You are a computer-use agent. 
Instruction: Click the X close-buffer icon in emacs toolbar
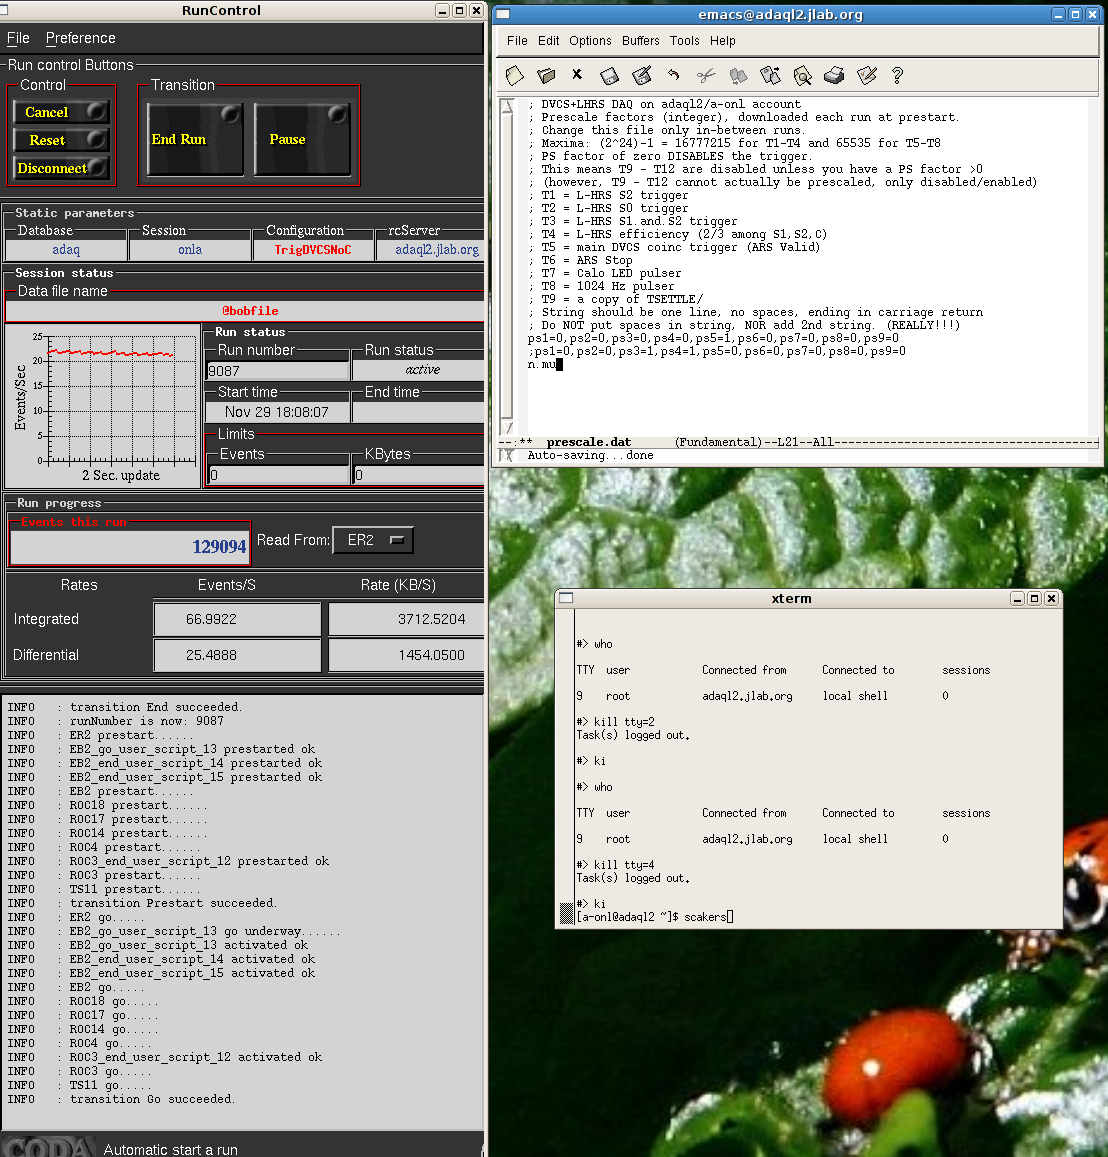click(x=577, y=75)
